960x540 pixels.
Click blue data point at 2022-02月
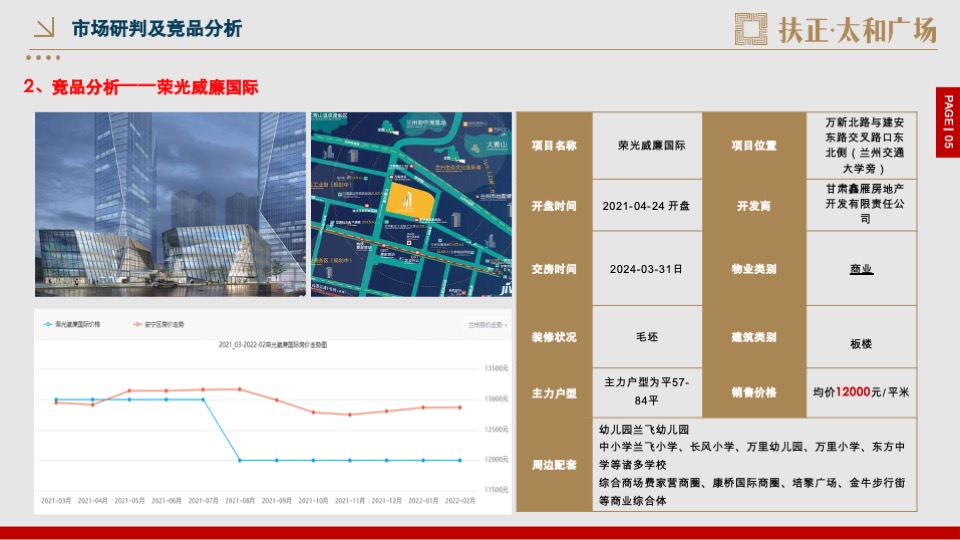(460, 460)
